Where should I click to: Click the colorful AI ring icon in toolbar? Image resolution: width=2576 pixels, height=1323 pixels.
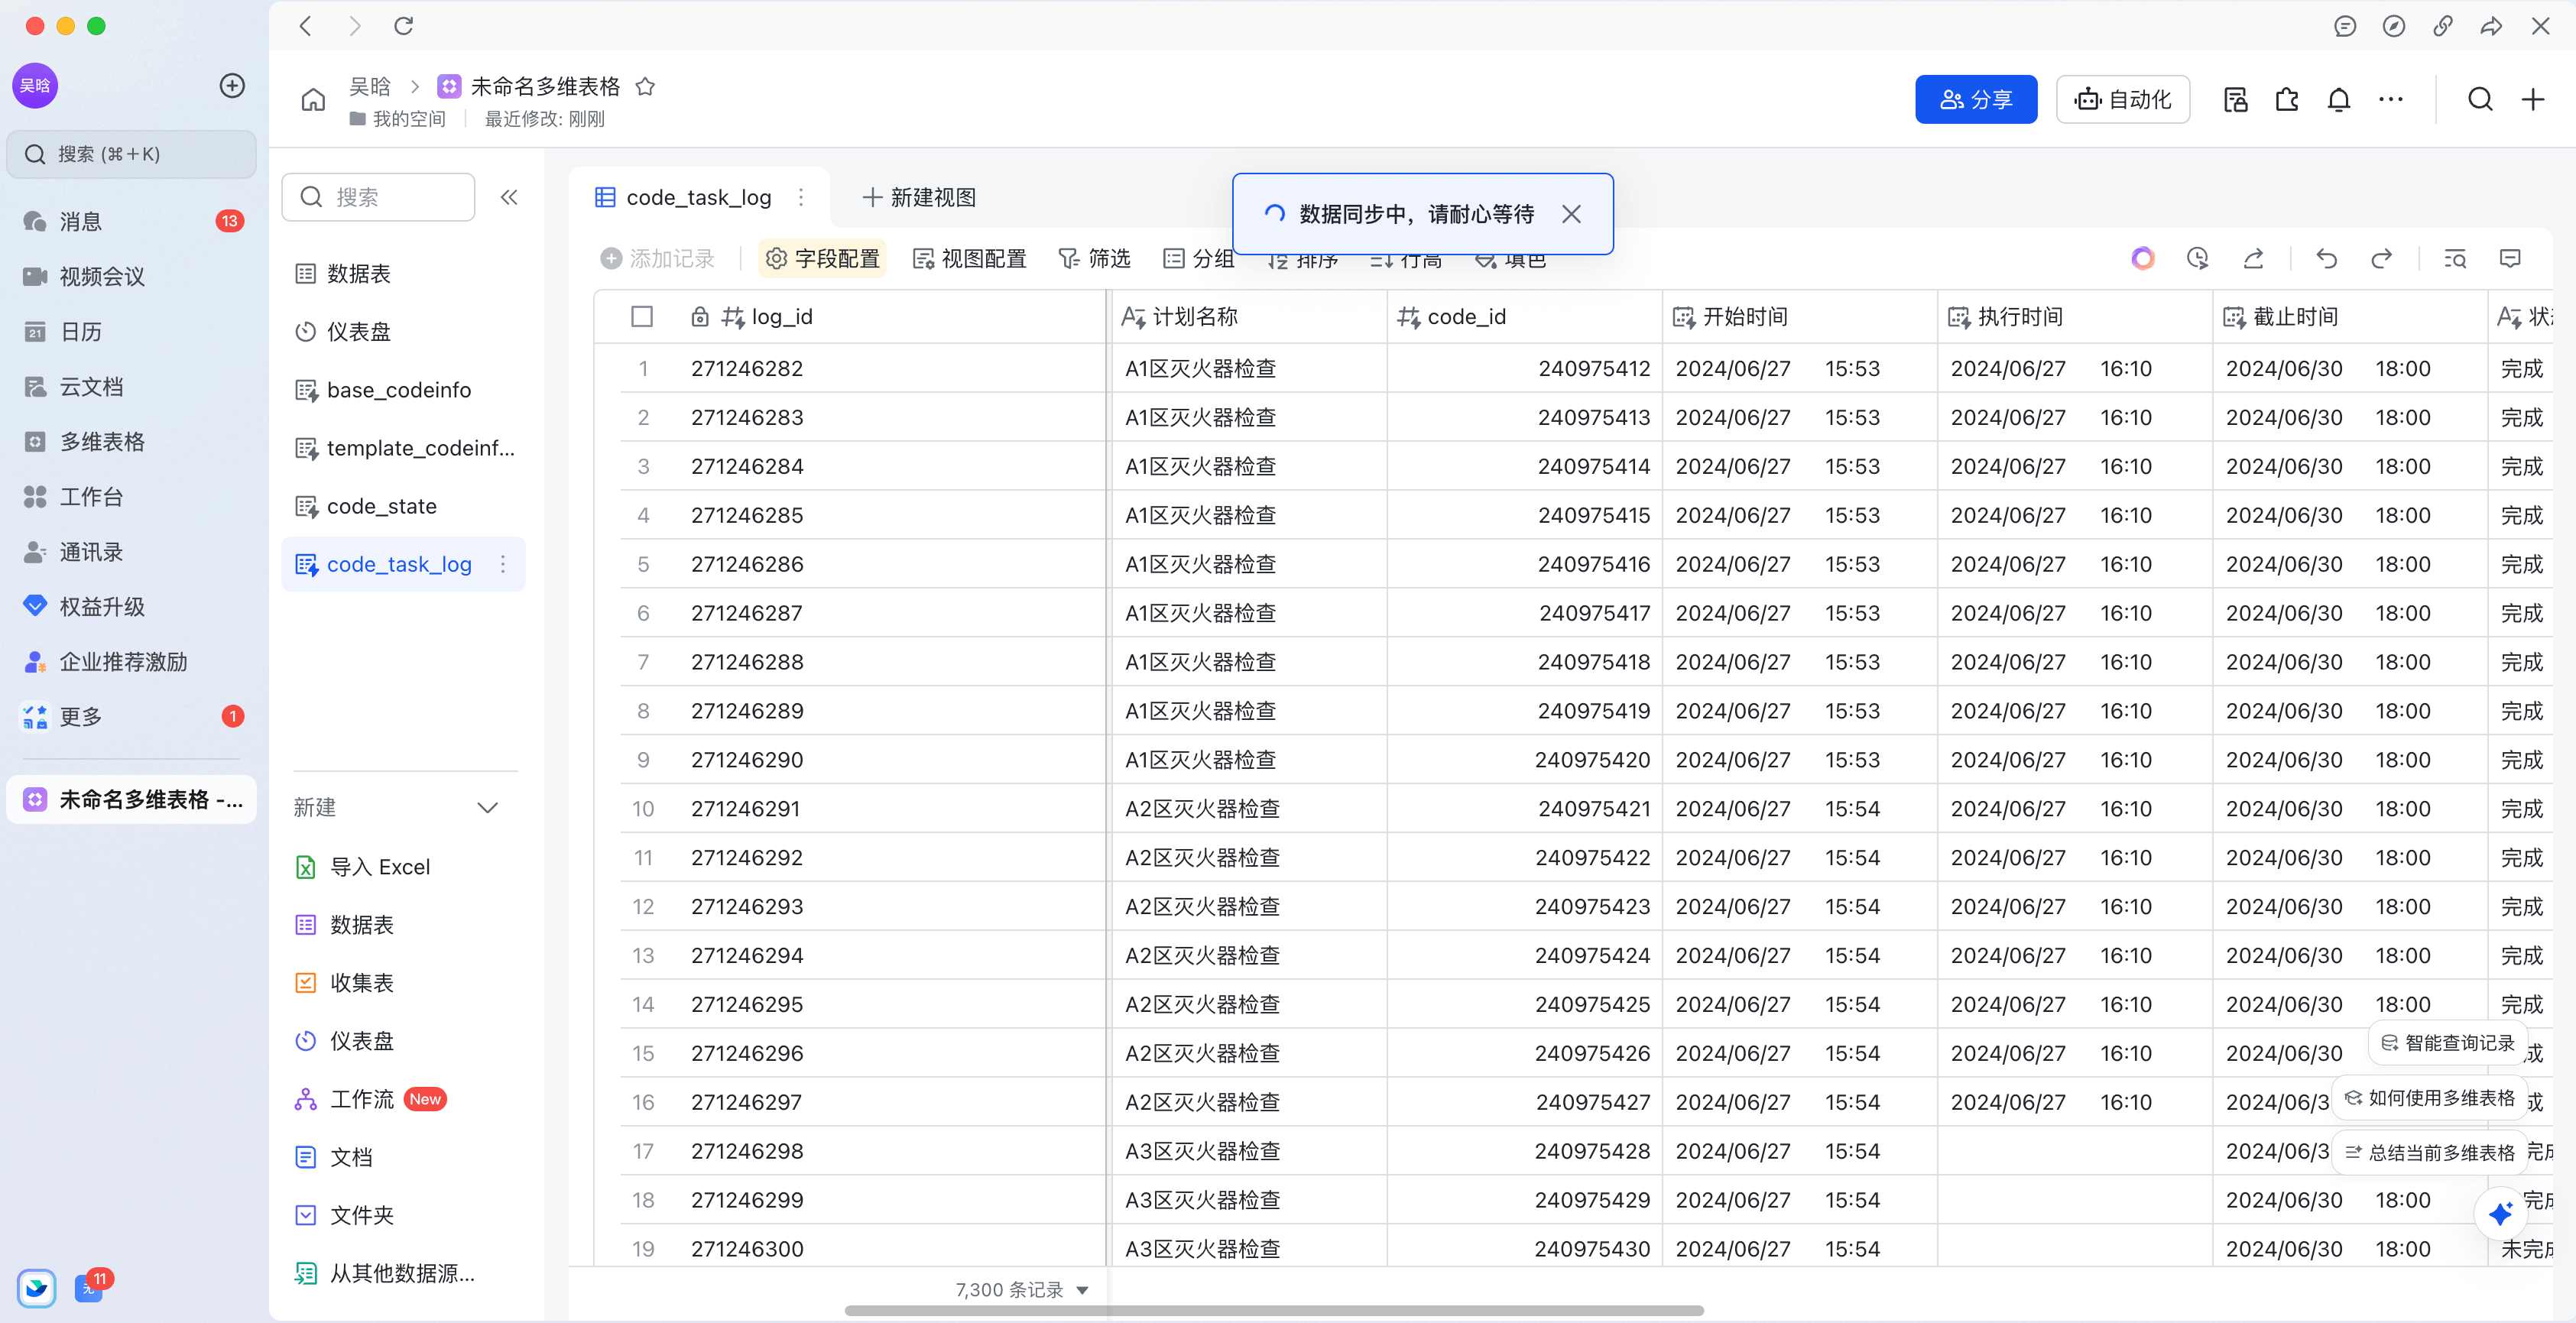[x=2142, y=259]
